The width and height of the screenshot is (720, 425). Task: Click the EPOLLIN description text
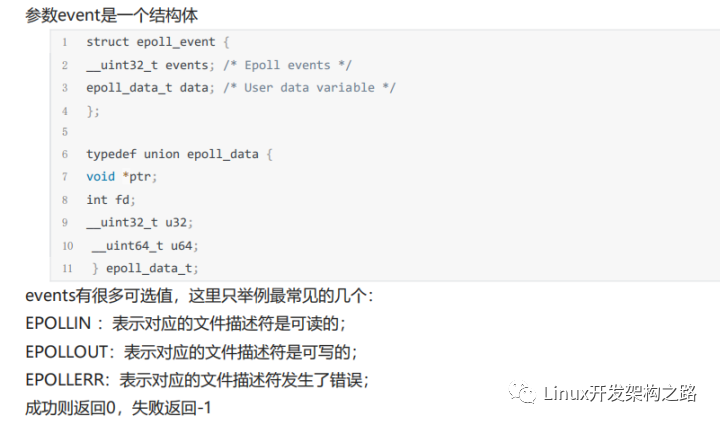(186, 324)
